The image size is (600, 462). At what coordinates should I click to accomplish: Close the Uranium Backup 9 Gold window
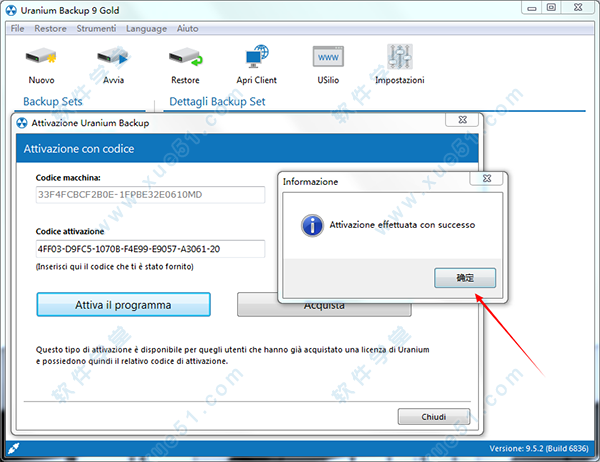tap(578, 8)
